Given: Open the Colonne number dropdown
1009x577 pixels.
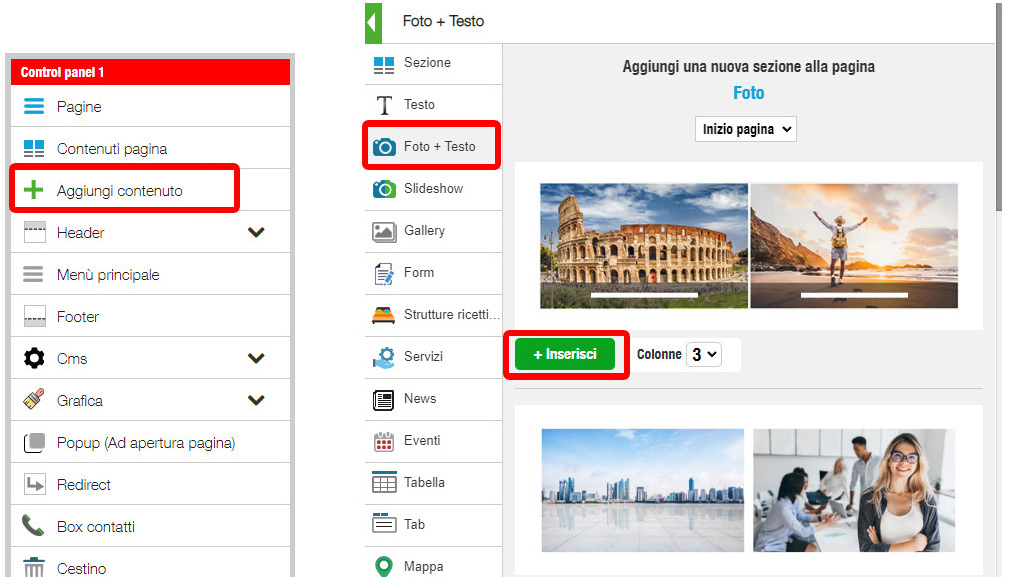Looking at the screenshot, I should click(704, 354).
